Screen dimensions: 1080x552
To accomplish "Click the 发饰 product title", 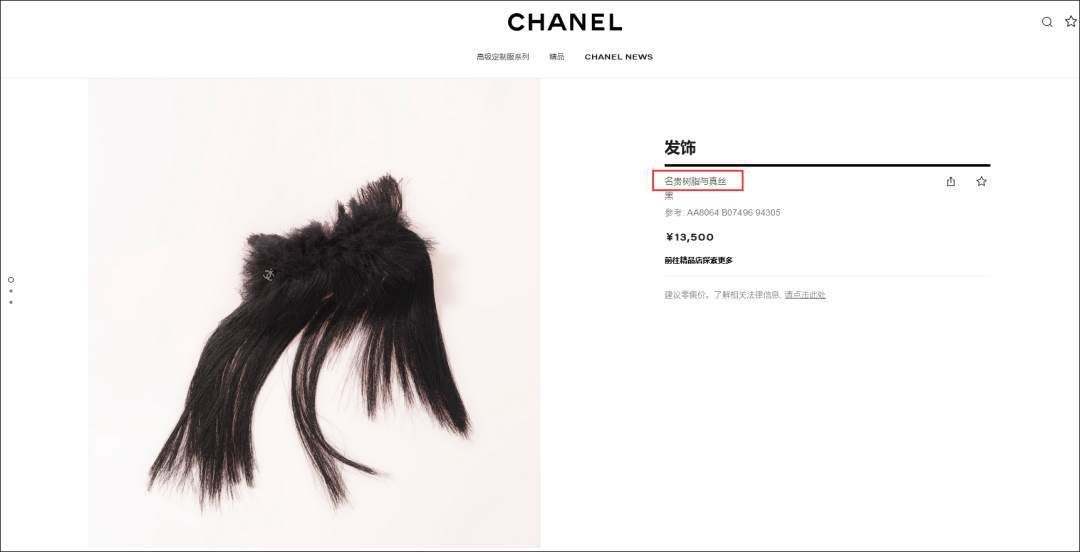I will click(x=680, y=147).
